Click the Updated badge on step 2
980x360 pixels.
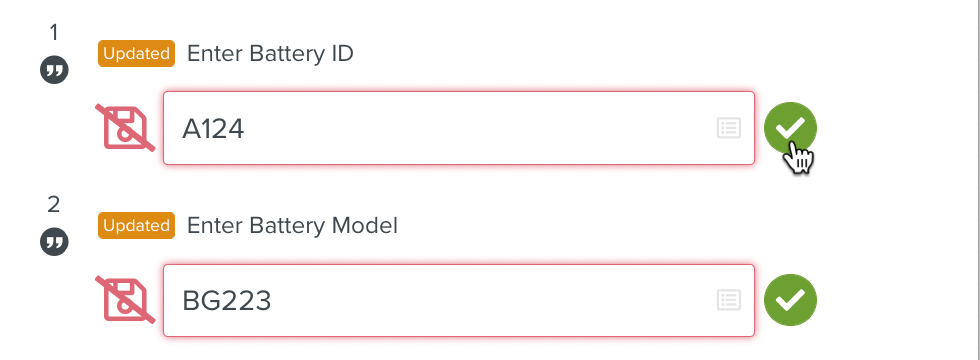pyautogui.click(x=136, y=226)
